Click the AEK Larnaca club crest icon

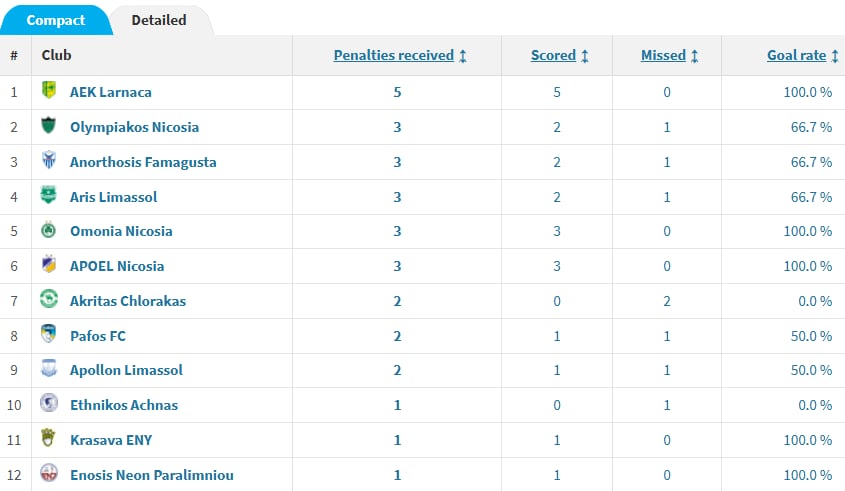click(49, 92)
